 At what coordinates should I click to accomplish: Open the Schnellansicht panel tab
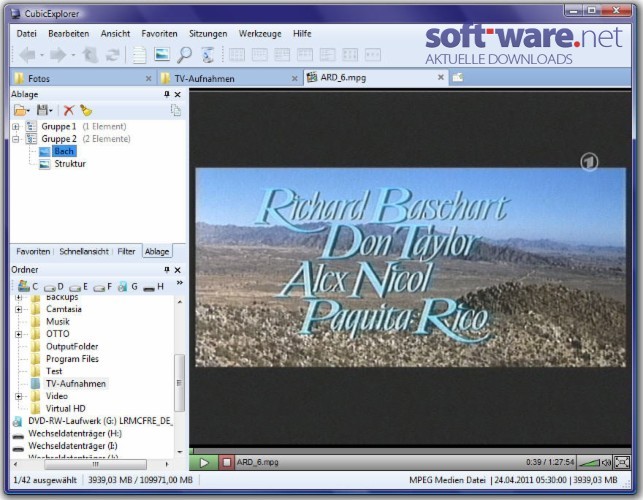(x=84, y=251)
